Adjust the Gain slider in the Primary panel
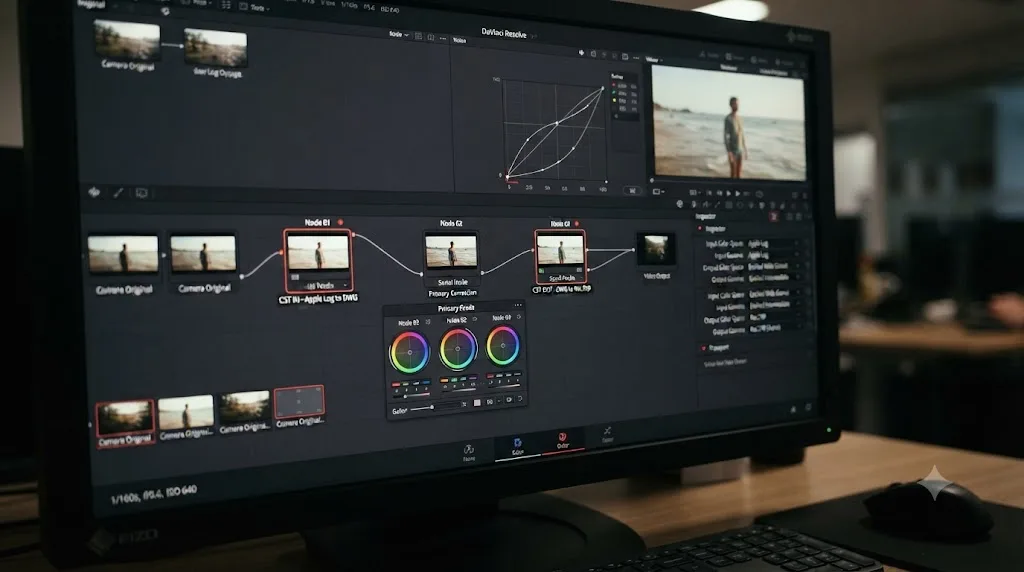 (434, 407)
